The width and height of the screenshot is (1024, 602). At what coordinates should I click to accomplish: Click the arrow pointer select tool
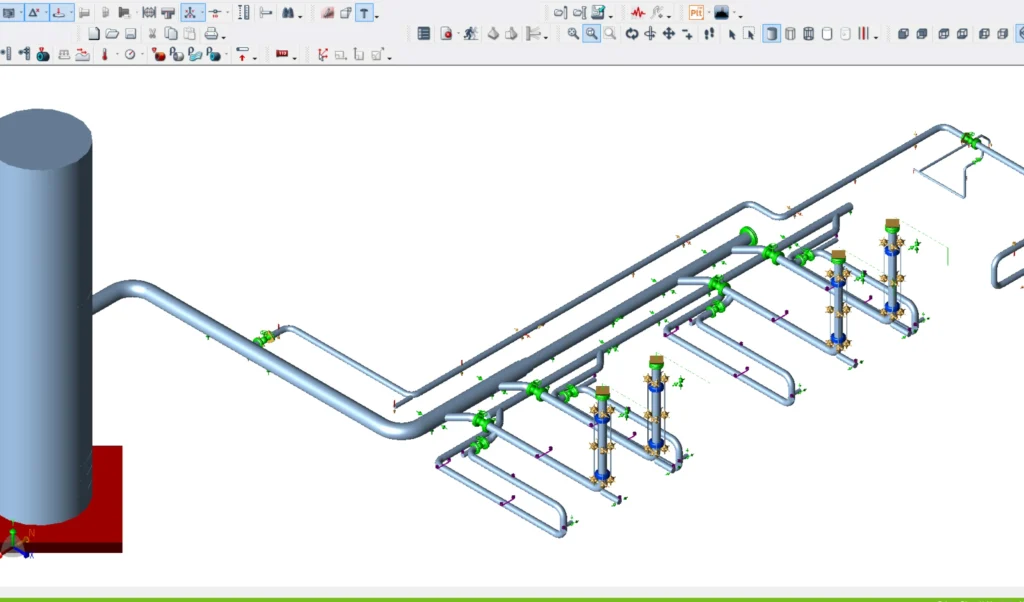pos(731,34)
